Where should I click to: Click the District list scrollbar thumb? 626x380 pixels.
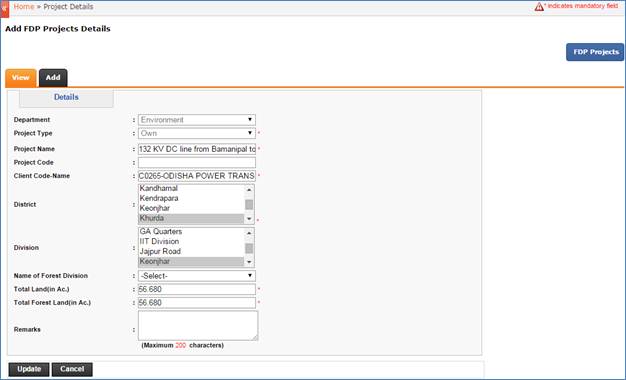click(x=249, y=204)
